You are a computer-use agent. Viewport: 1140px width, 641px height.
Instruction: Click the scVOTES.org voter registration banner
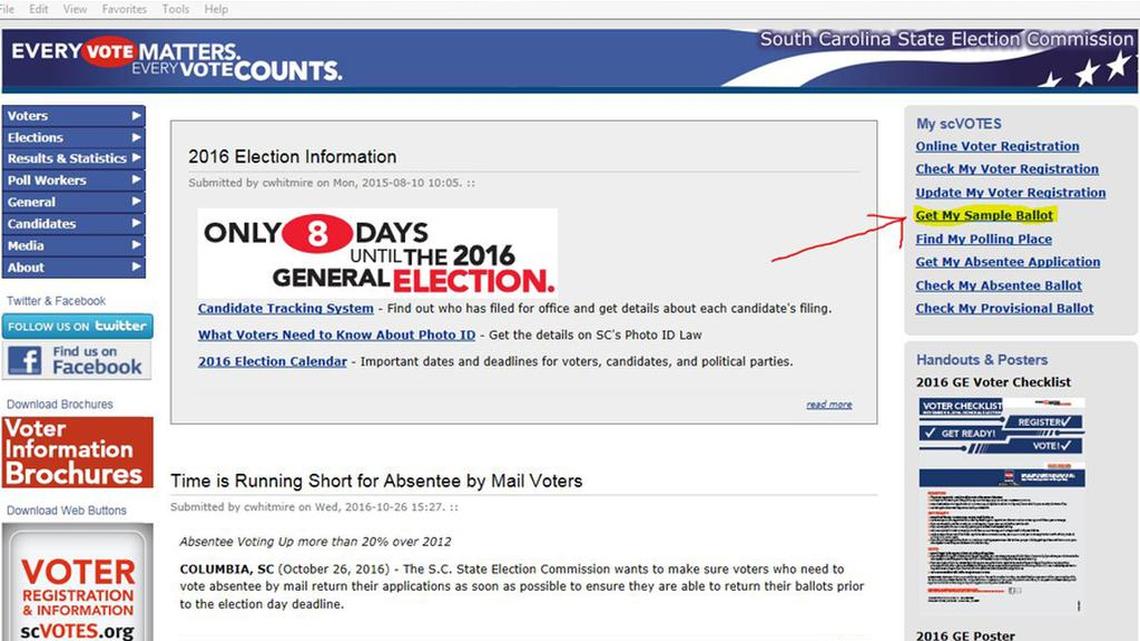point(77,585)
